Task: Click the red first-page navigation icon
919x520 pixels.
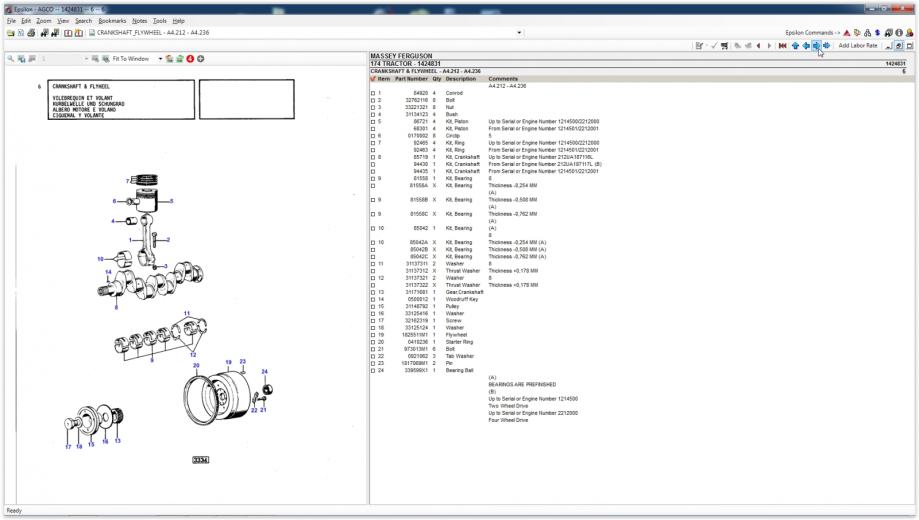Action: (x=782, y=46)
